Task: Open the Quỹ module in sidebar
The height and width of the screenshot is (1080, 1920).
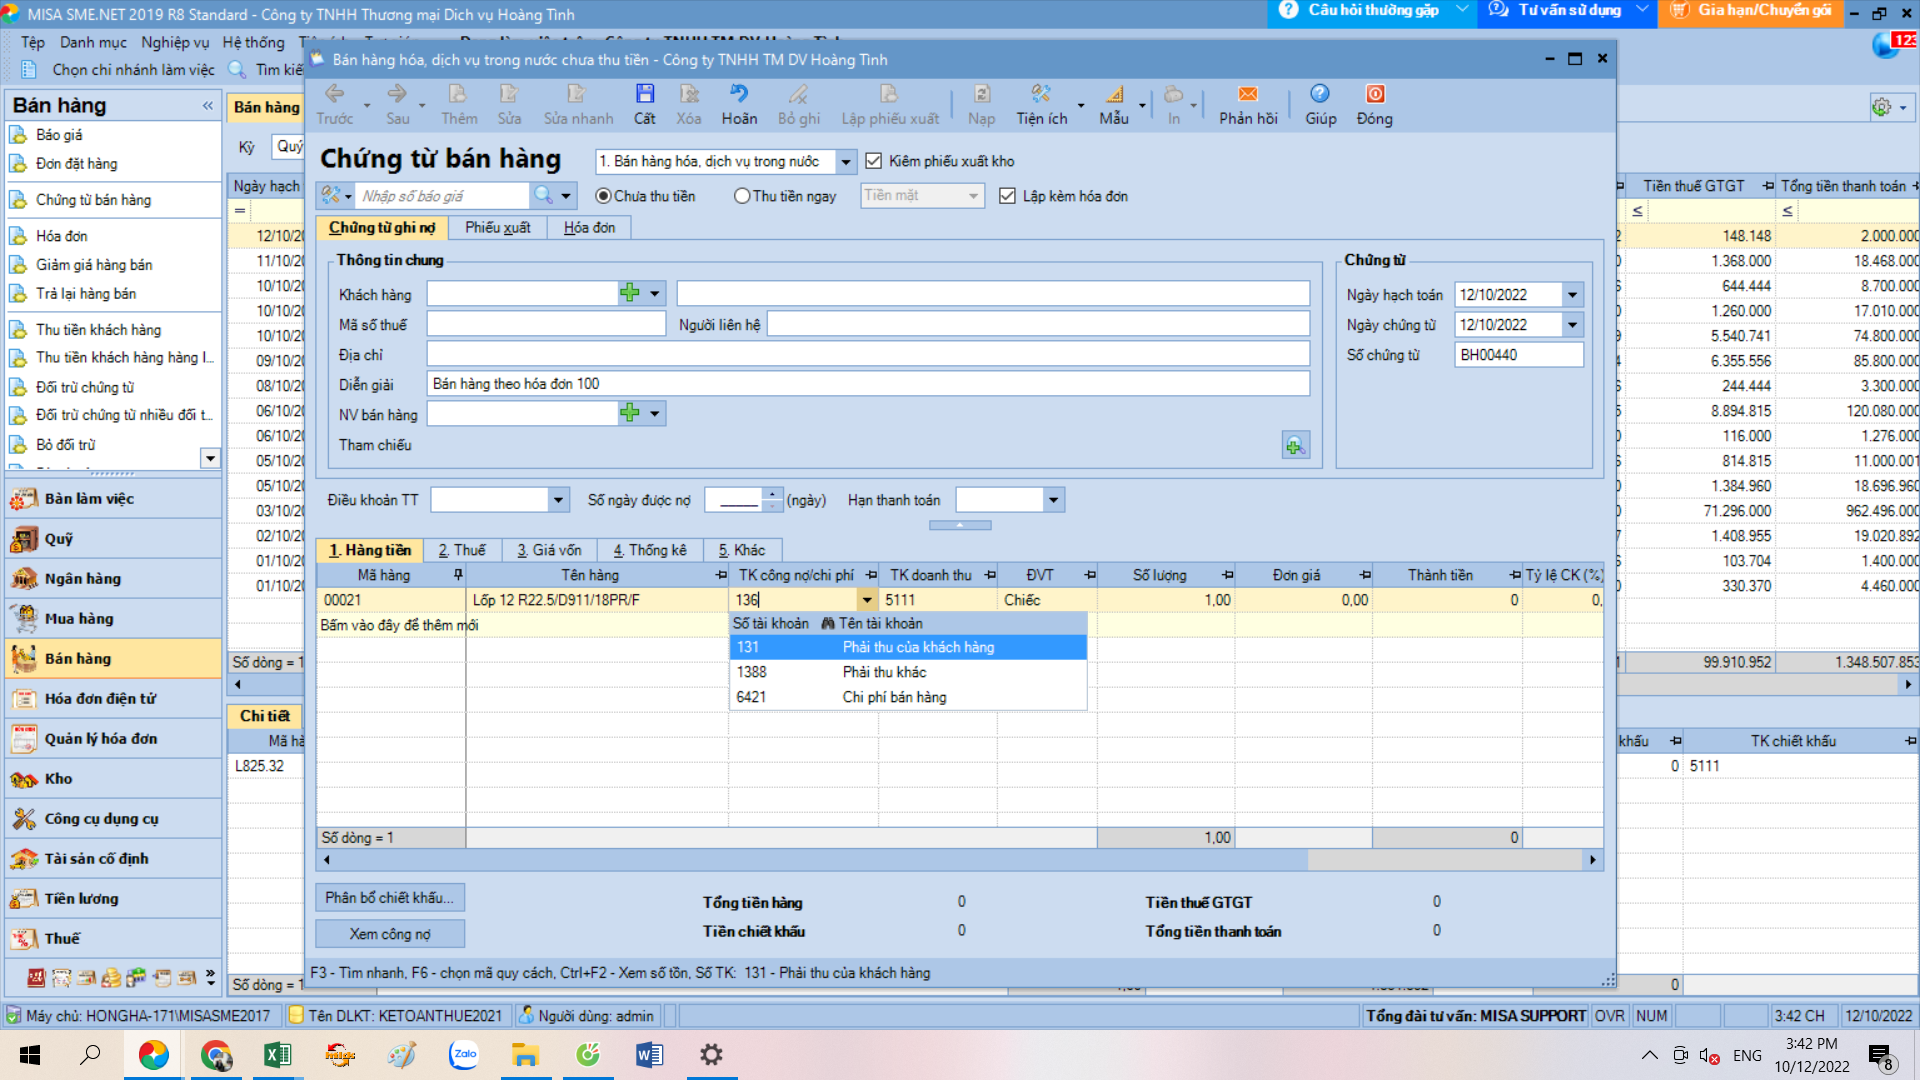Action: 113,538
